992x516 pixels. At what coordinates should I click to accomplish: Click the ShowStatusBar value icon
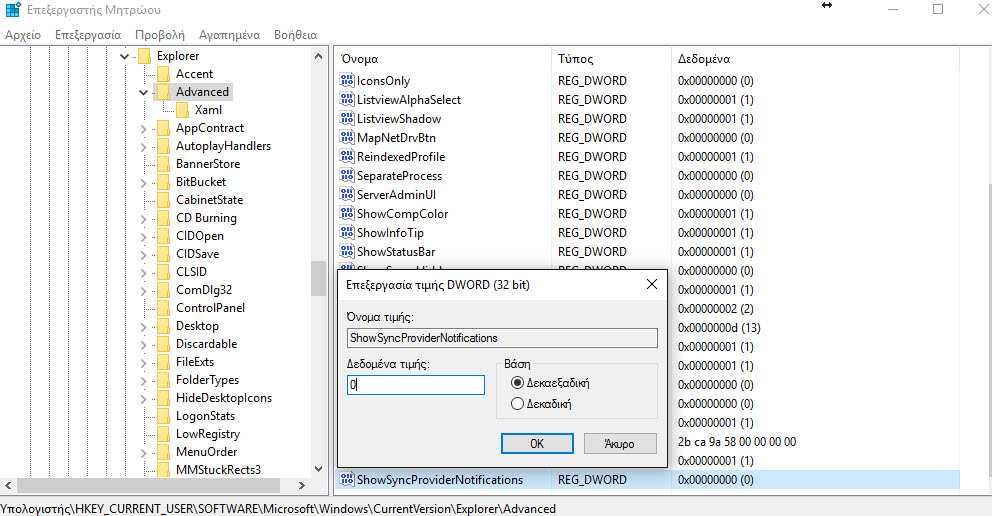(x=347, y=251)
